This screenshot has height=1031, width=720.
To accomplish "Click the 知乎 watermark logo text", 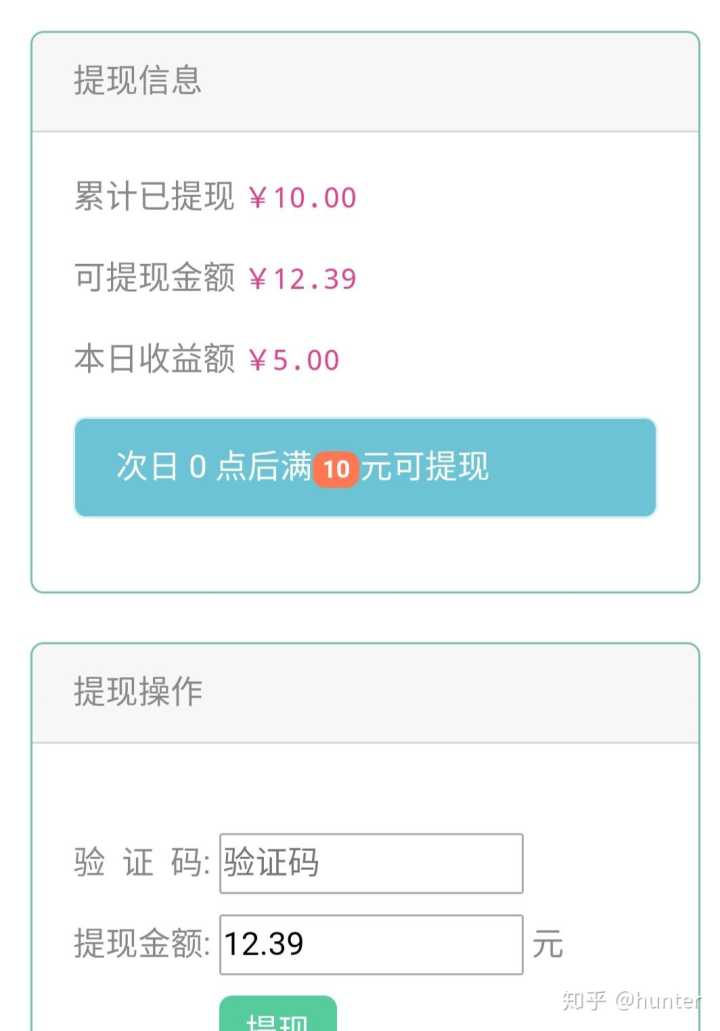I will pyautogui.click(x=584, y=1000).
